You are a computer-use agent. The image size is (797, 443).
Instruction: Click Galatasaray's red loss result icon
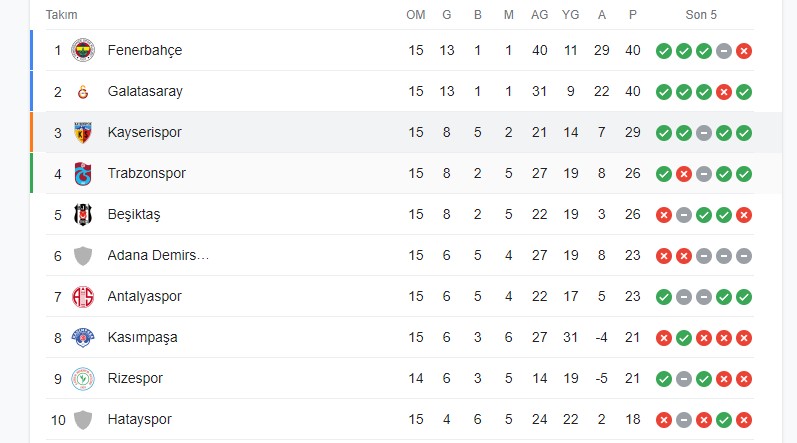[x=724, y=92]
